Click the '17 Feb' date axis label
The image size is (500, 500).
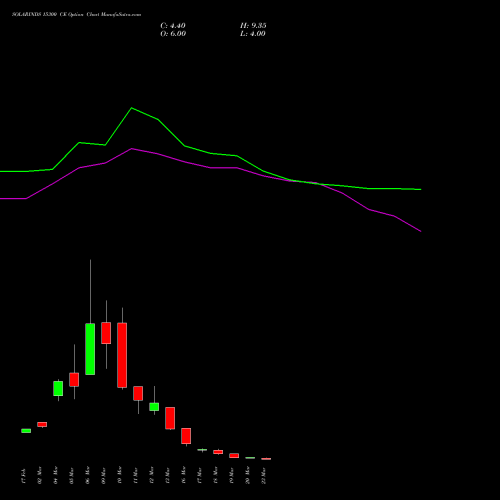point(23,476)
